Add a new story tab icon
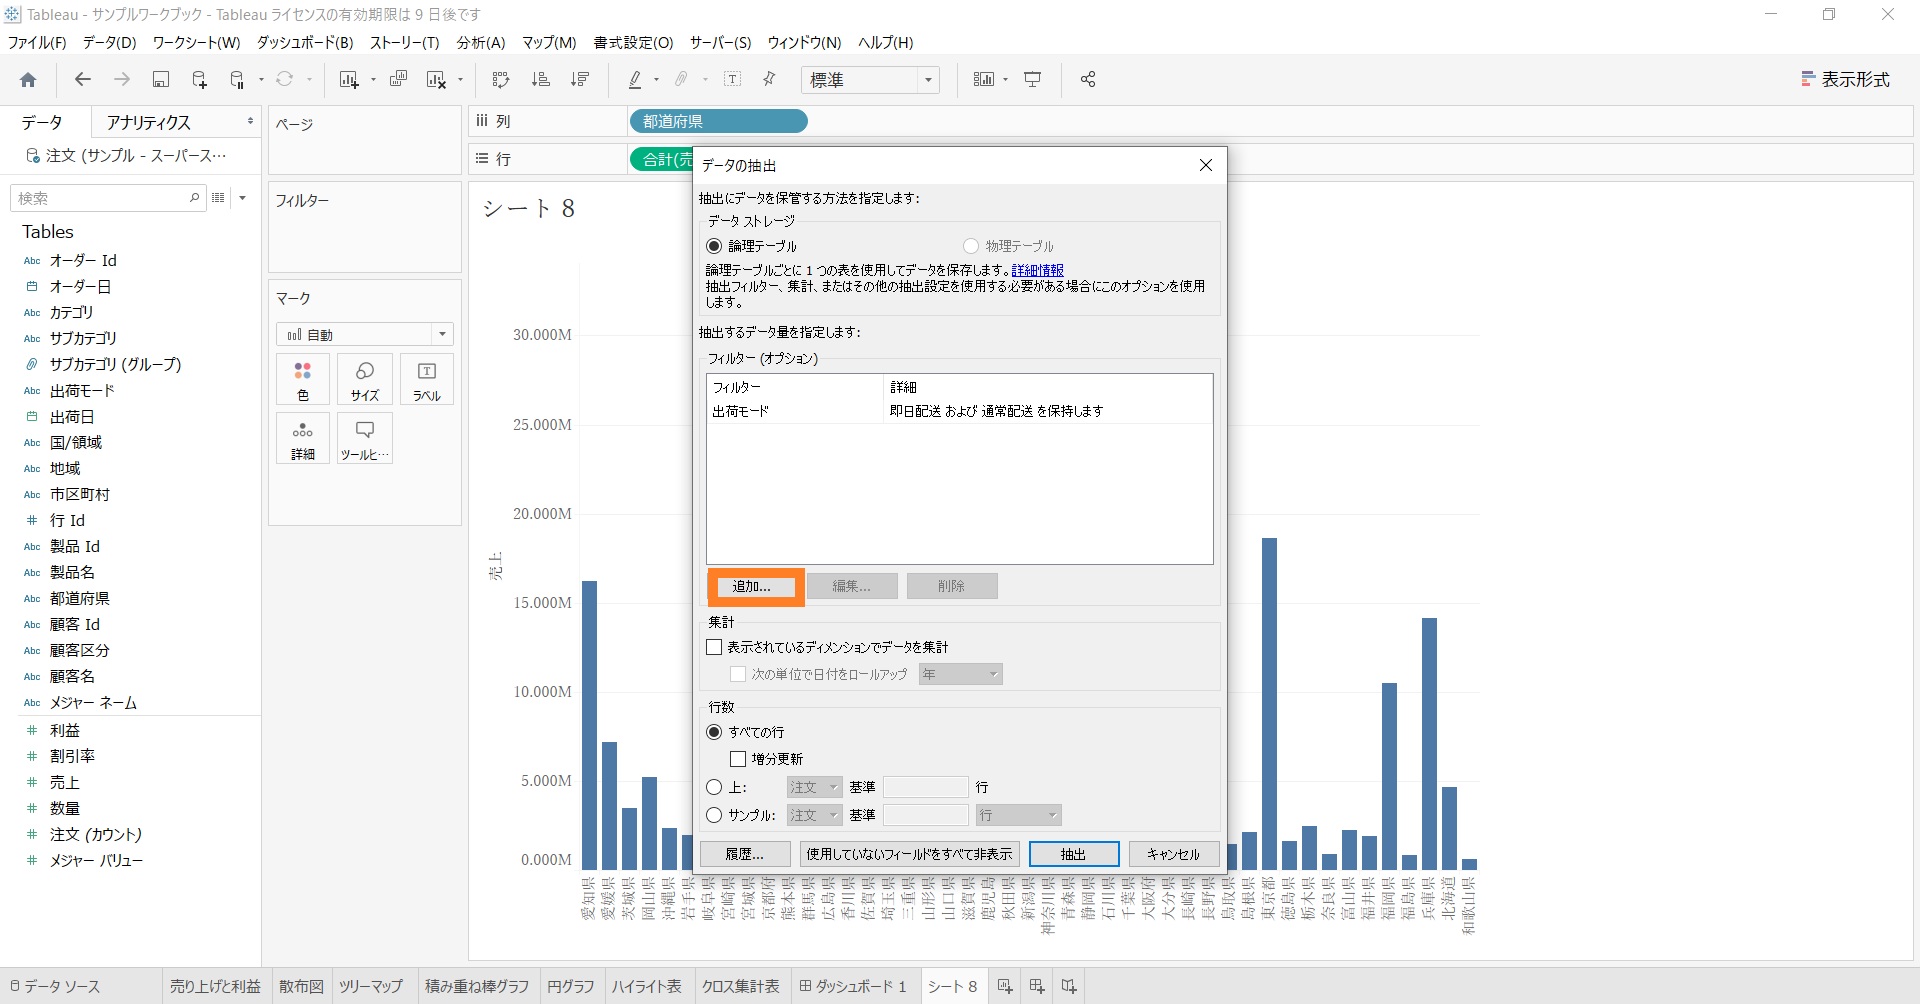Screen dimensions: 1920x1004 pos(1069,987)
